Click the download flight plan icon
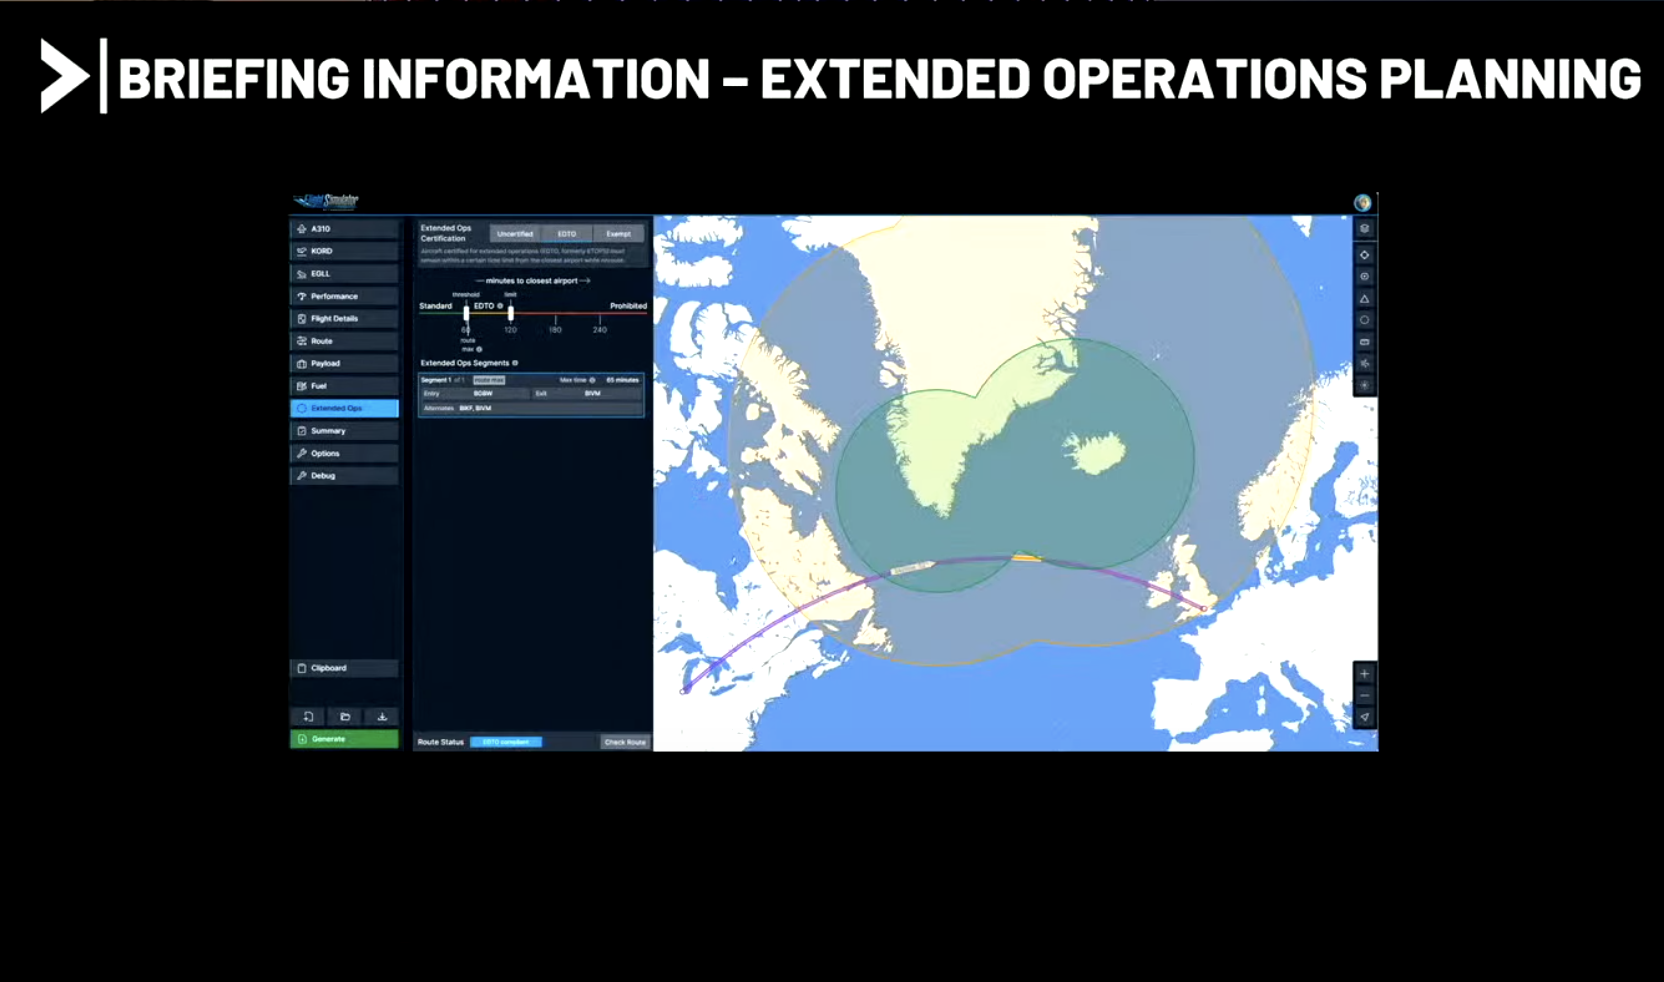The image size is (1664, 982). [x=382, y=717]
